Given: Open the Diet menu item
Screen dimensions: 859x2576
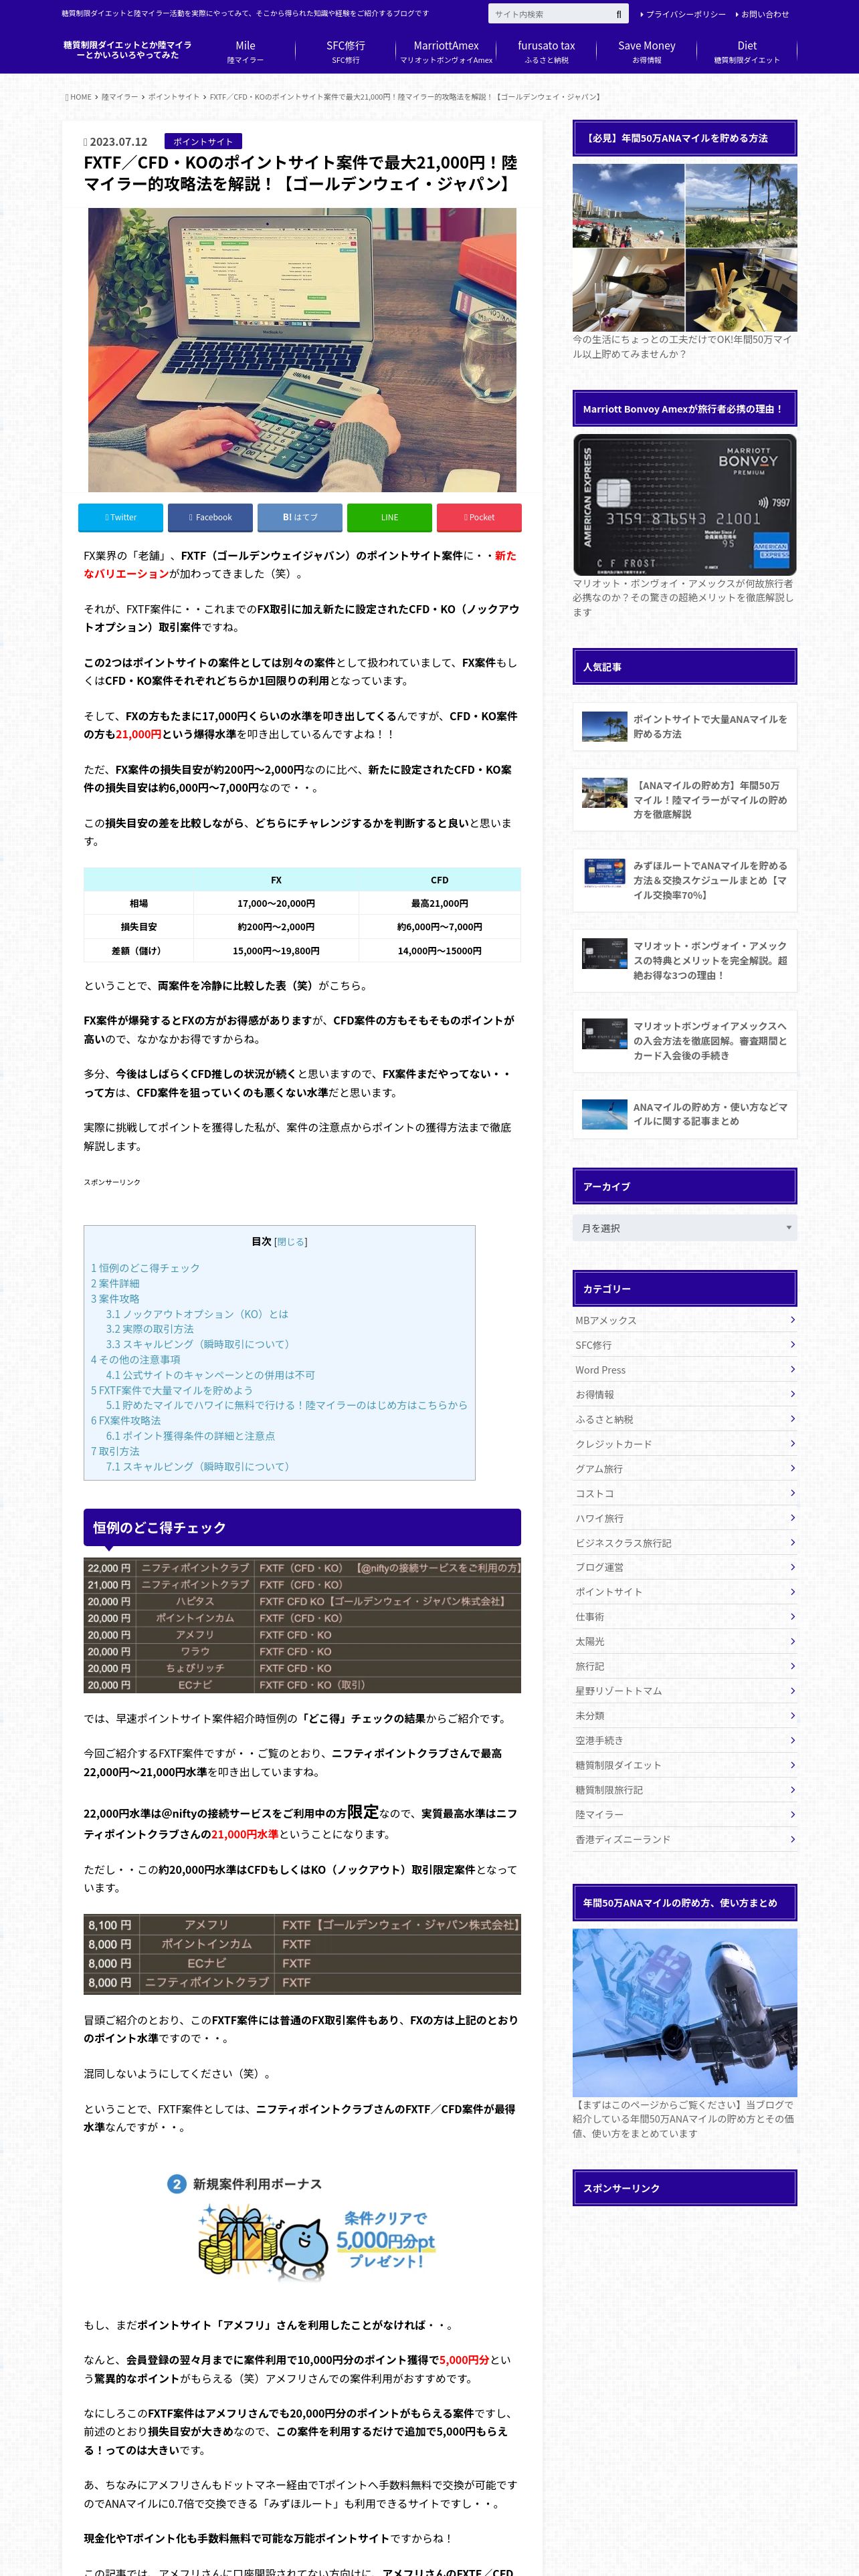Looking at the screenshot, I should (x=747, y=52).
